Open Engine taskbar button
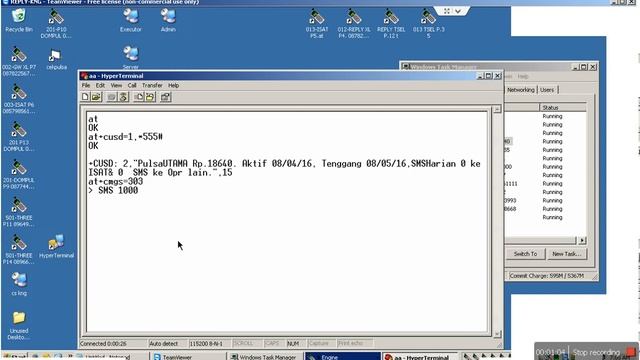This screenshot has height=360, width=640. [x=343, y=357]
